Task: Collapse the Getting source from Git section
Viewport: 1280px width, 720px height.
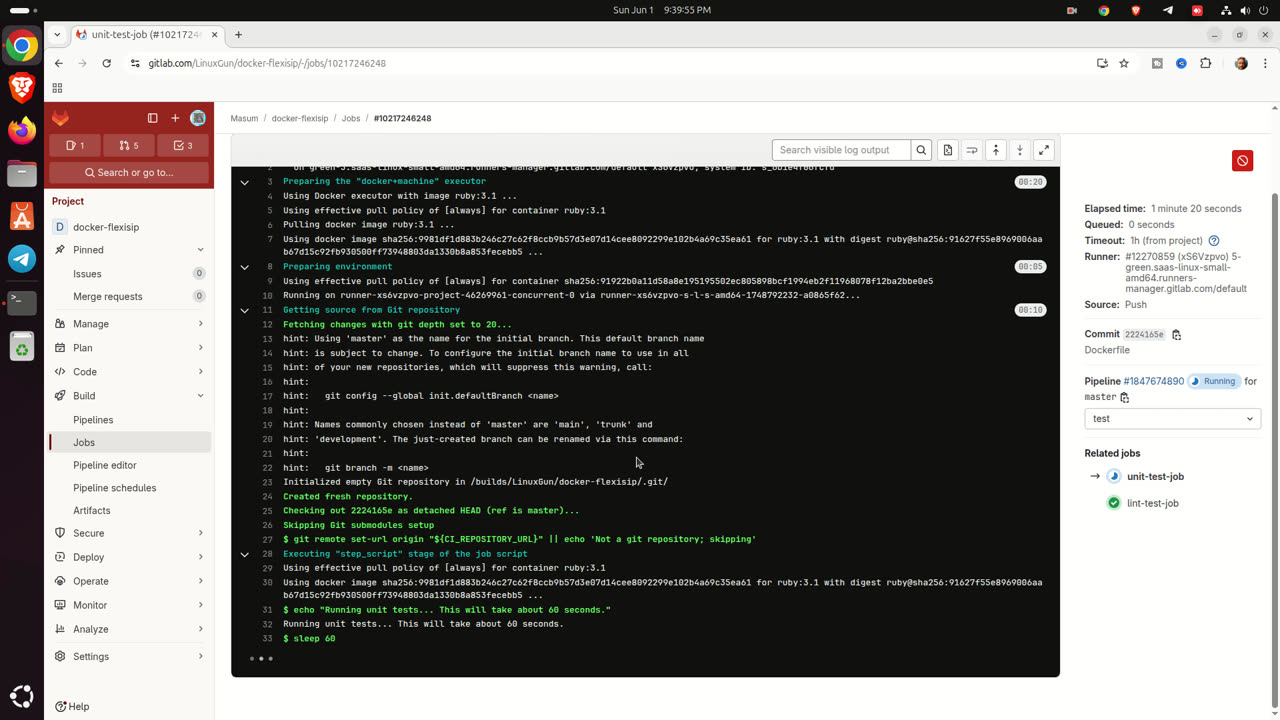Action: [244, 310]
